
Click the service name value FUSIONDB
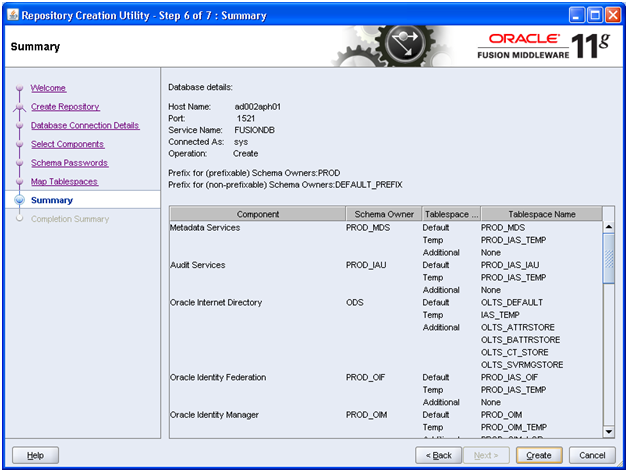coord(254,130)
